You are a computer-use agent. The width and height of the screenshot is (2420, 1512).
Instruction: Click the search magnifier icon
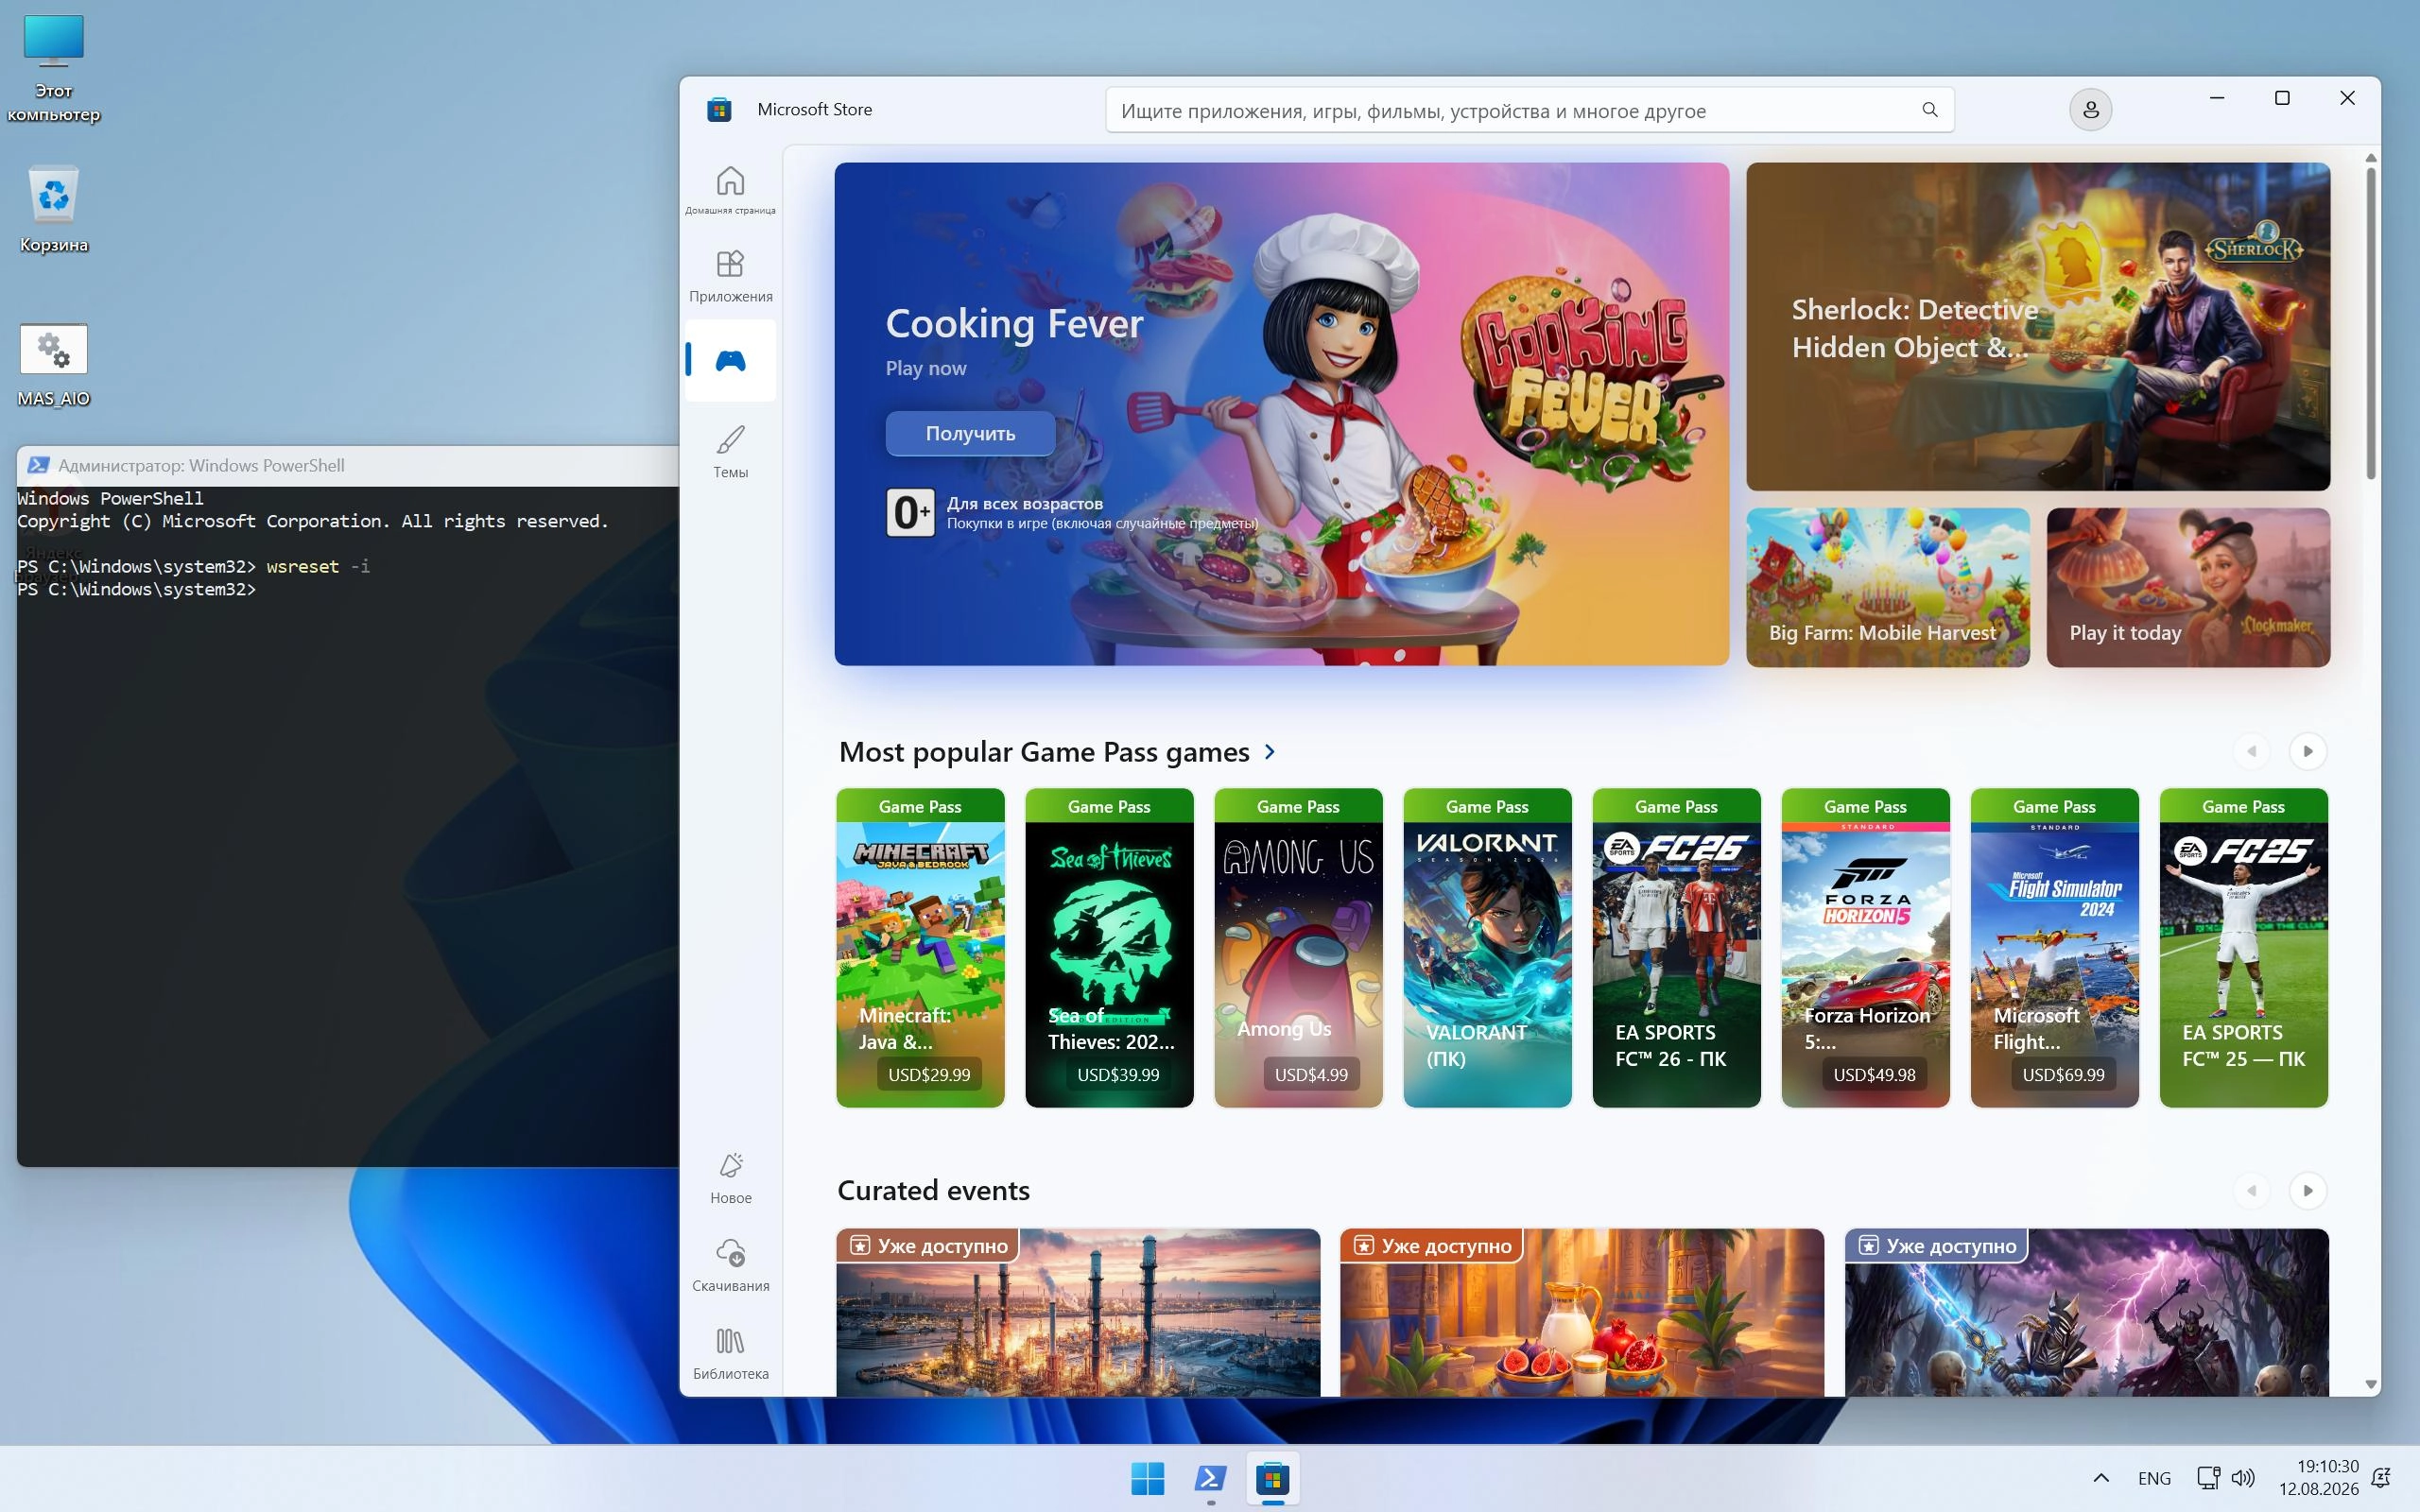[1929, 110]
